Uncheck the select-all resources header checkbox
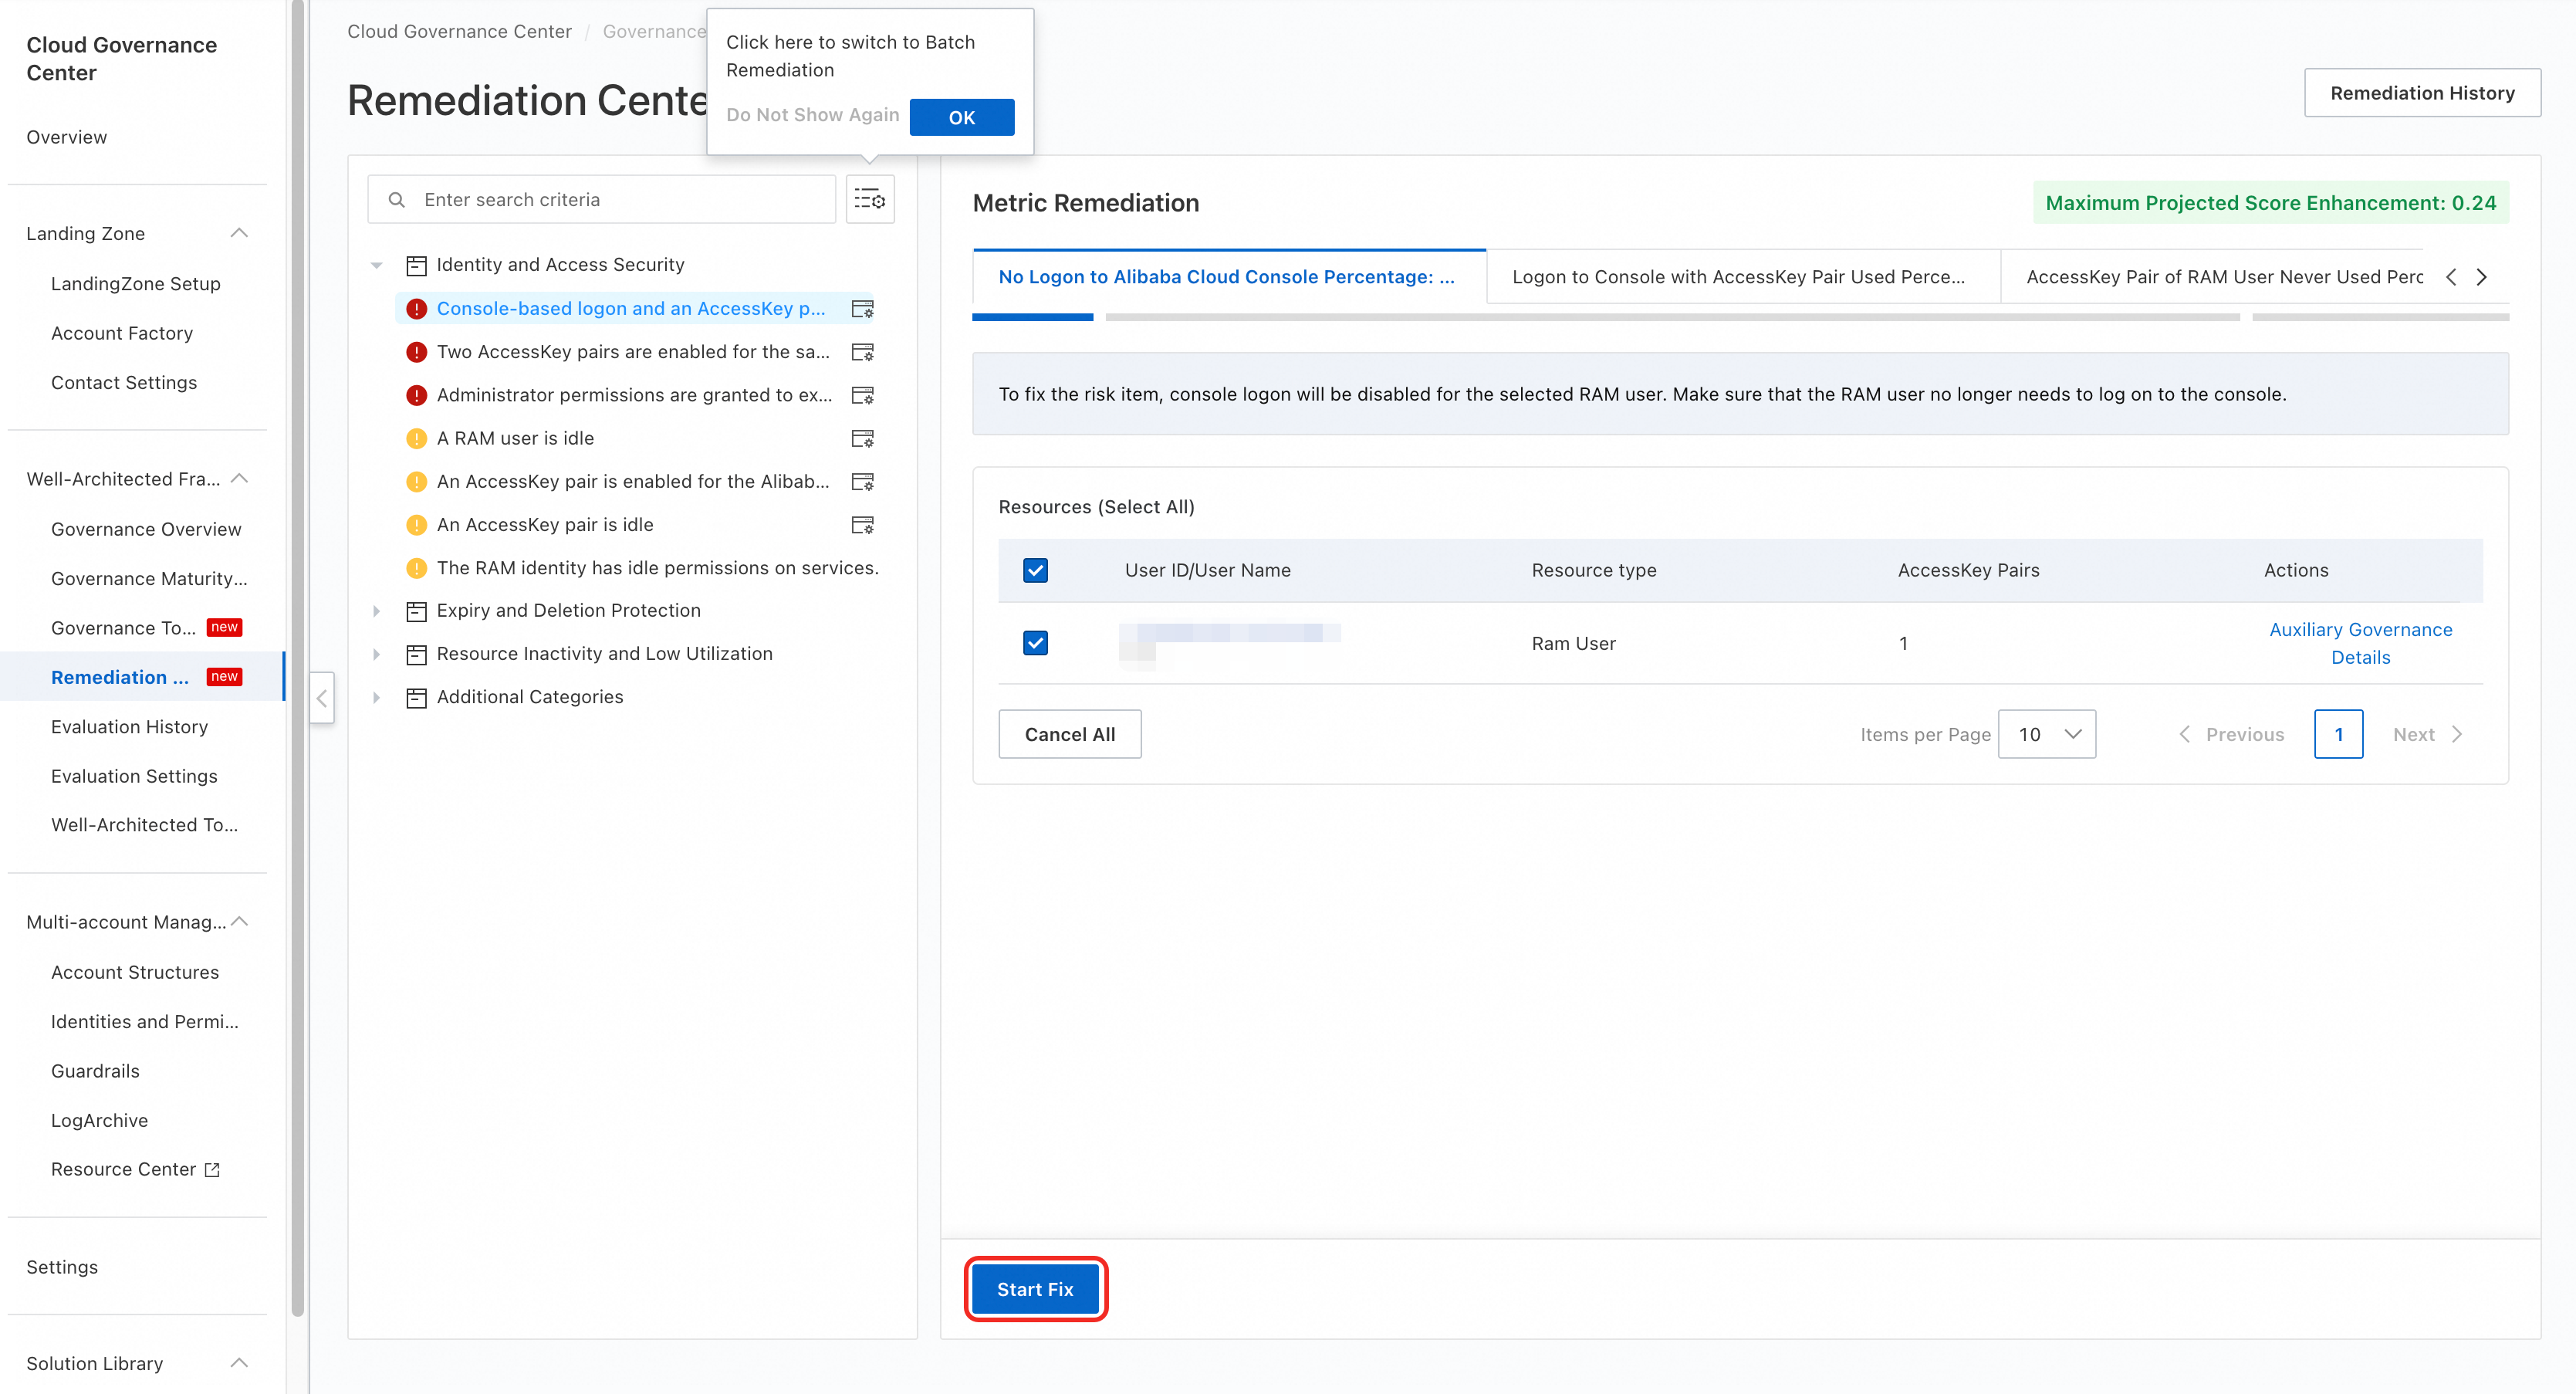The height and width of the screenshot is (1394, 2576). pyautogui.click(x=1035, y=570)
